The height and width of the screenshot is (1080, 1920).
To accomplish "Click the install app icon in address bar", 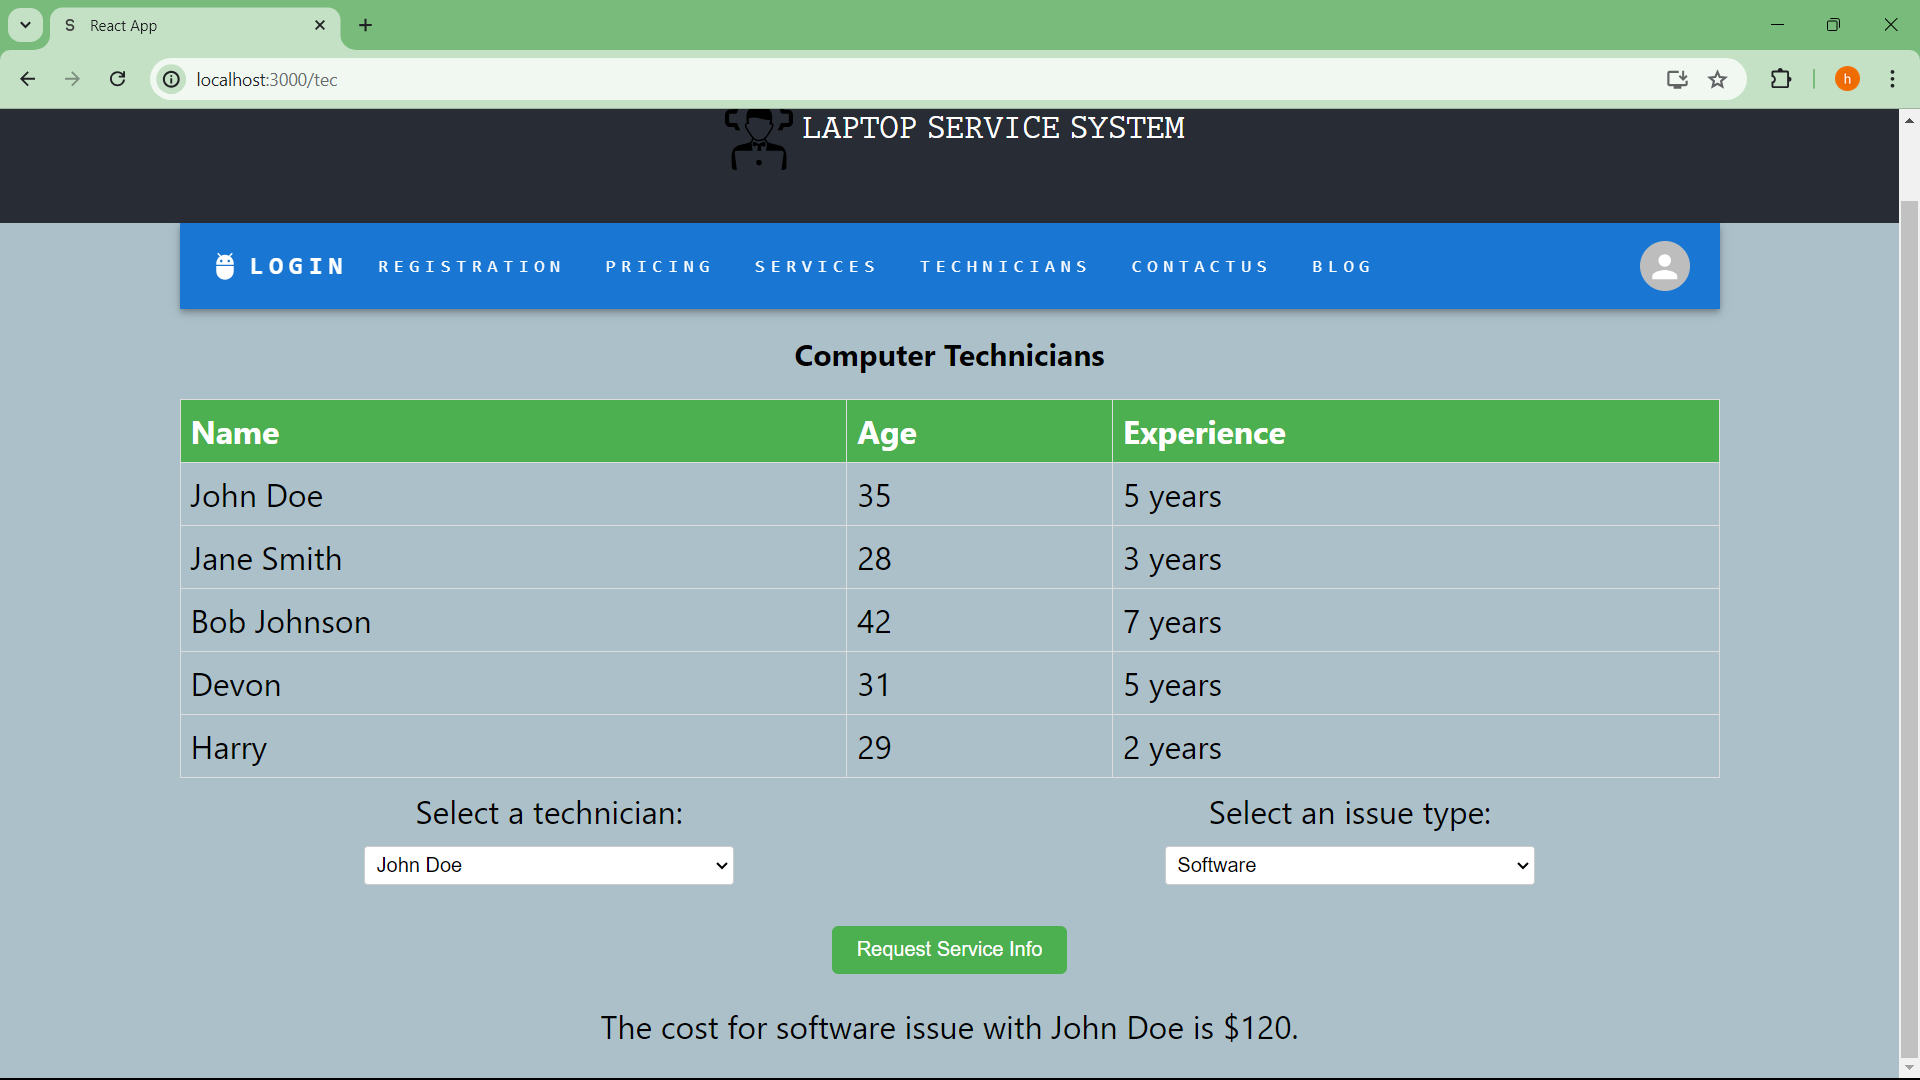I will point(1677,80).
